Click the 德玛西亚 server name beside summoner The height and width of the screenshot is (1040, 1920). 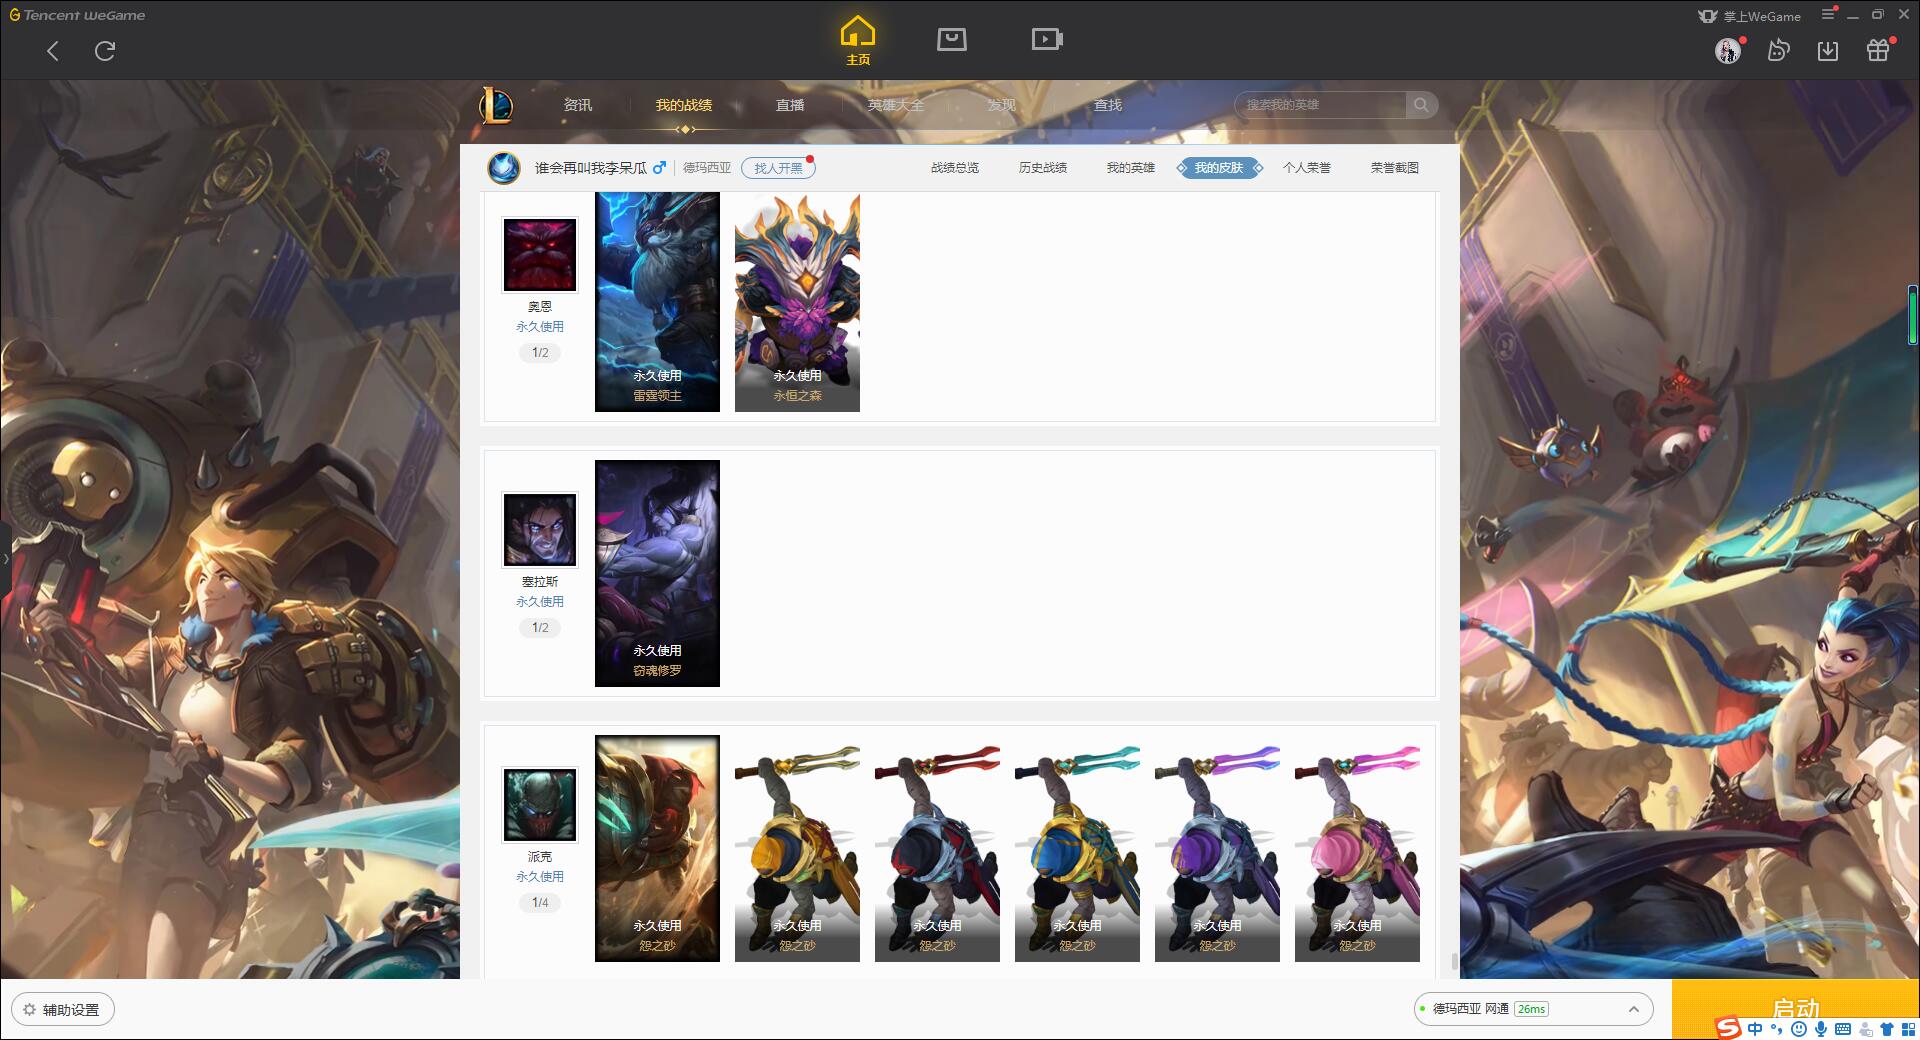(707, 168)
